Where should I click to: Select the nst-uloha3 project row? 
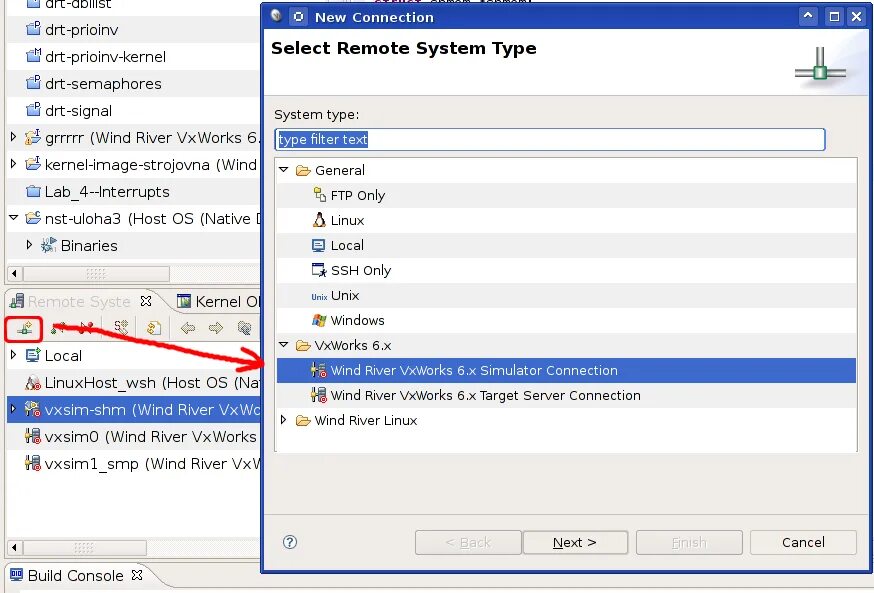tap(134, 218)
